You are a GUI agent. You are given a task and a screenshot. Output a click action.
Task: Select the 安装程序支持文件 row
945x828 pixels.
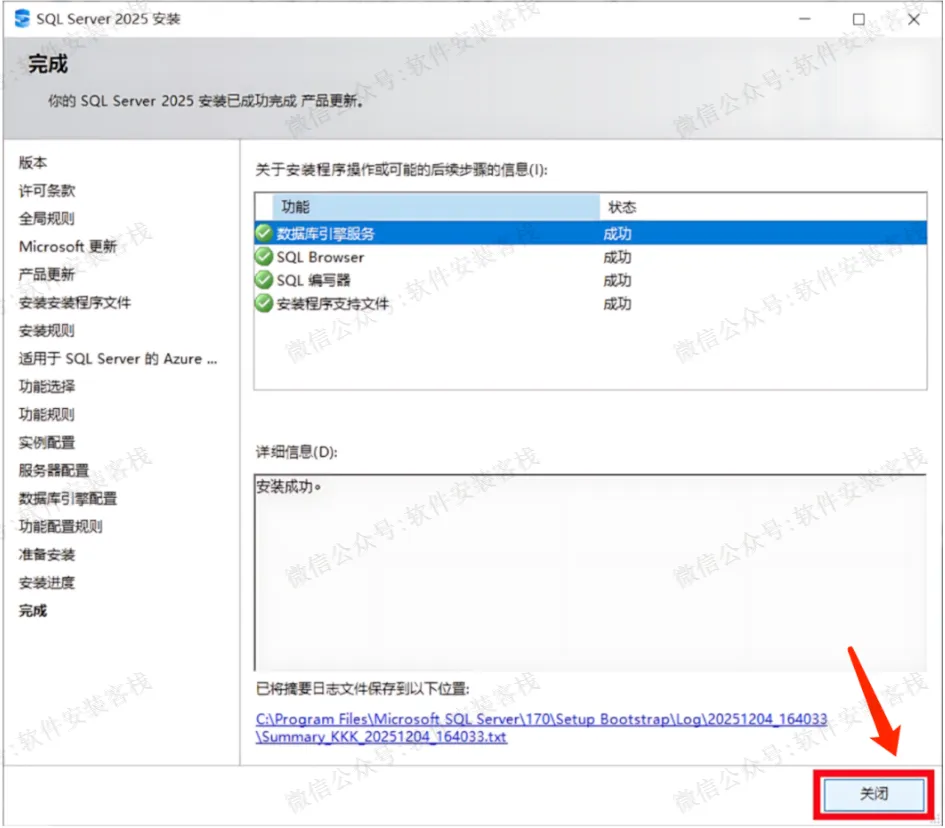tap(591, 303)
